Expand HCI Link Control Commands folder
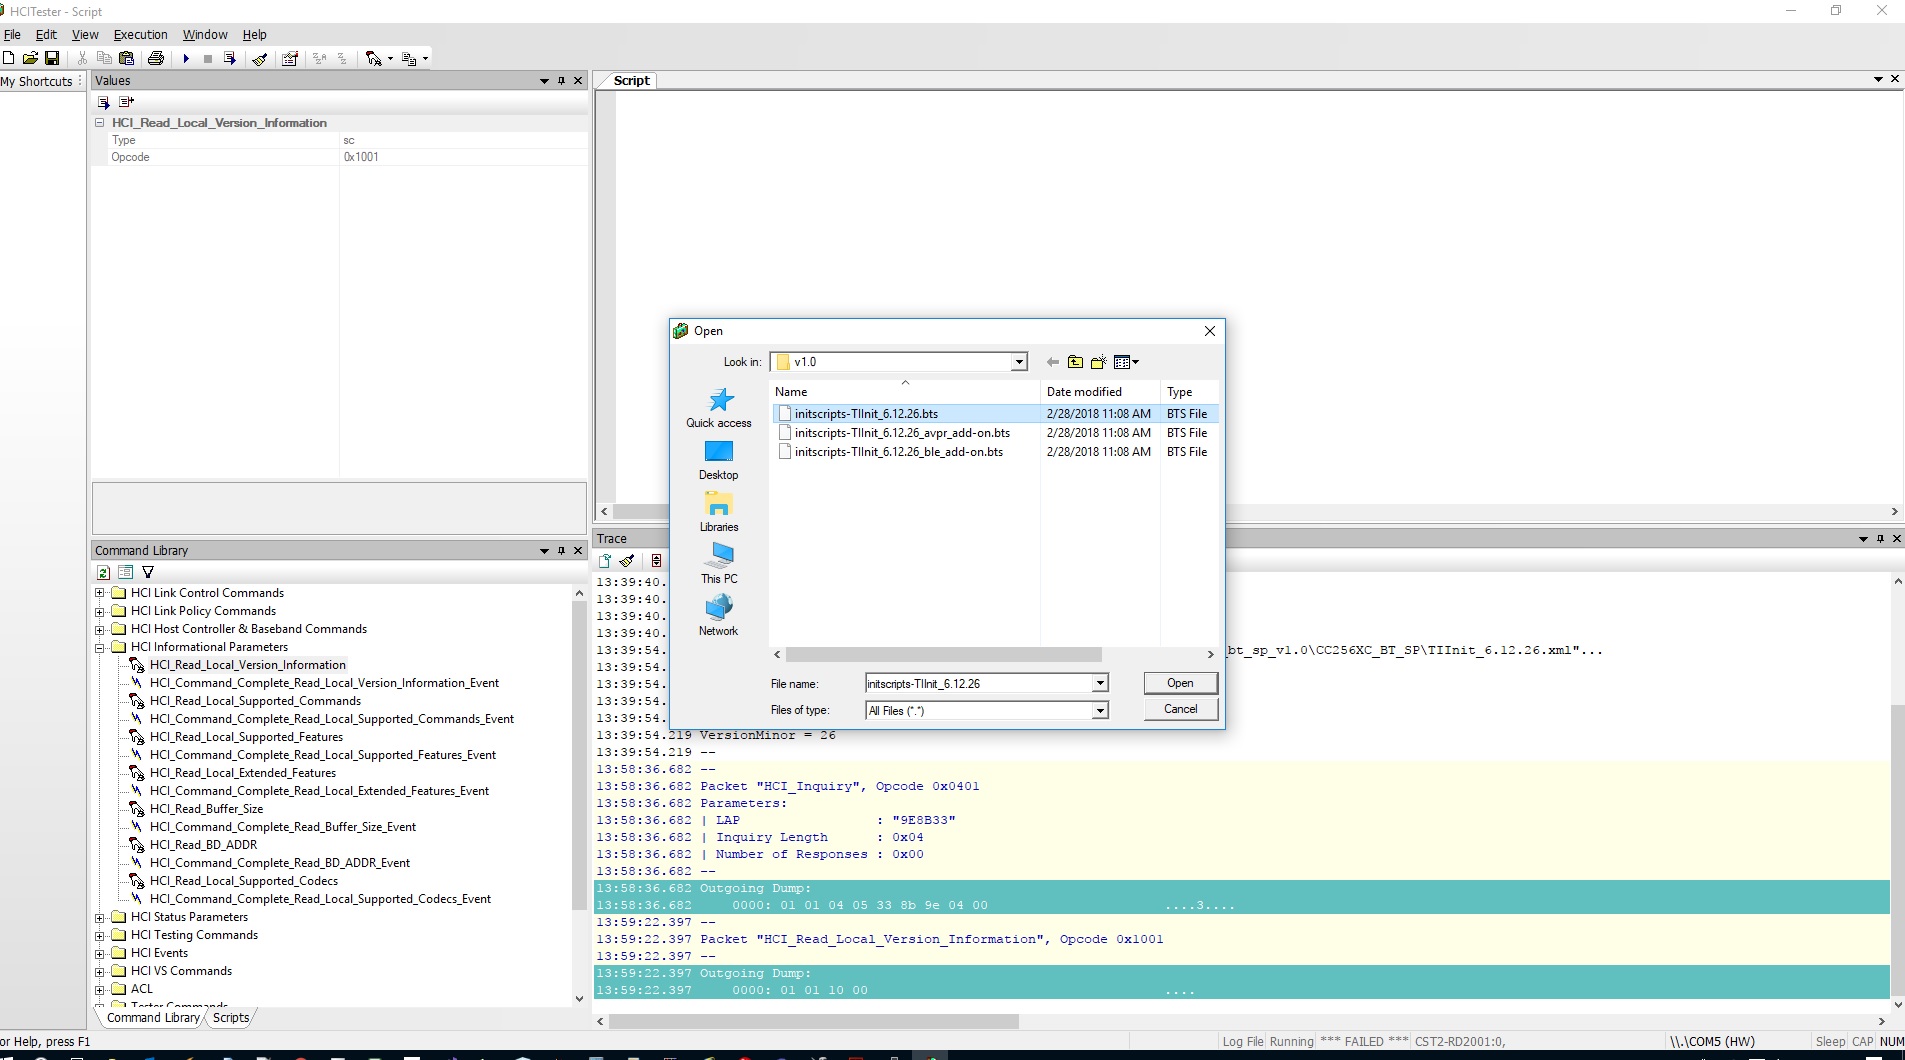Image resolution: width=1905 pixels, height=1060 pixels. (100, 593)
